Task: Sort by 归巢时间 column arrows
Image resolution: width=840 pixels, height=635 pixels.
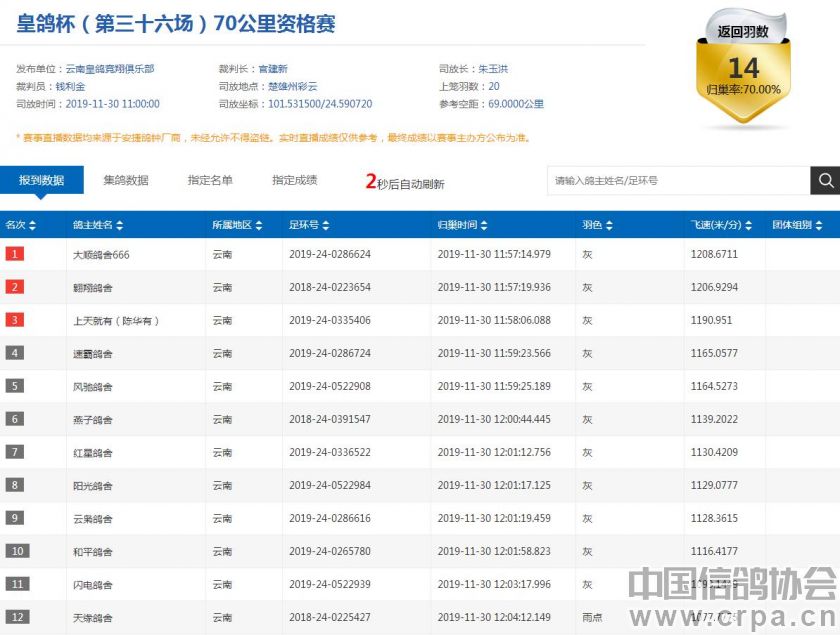Action: 484,225
